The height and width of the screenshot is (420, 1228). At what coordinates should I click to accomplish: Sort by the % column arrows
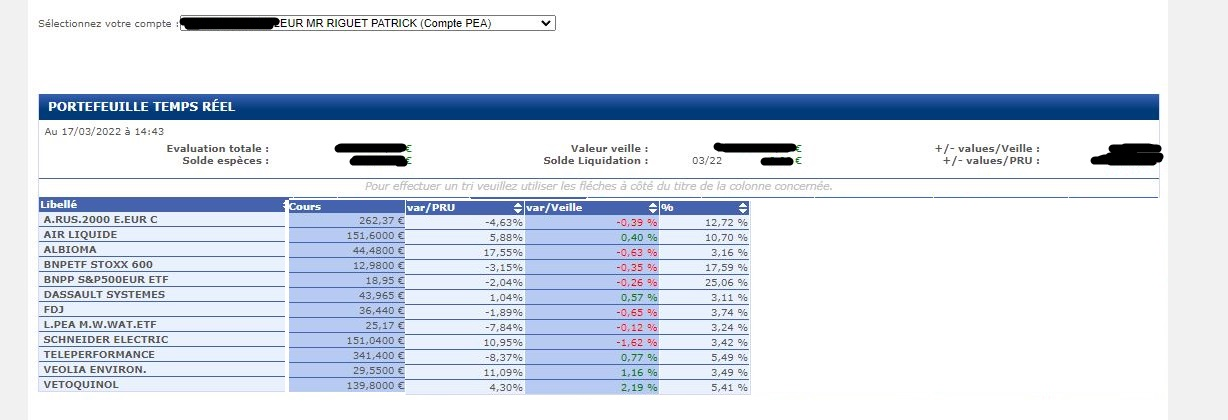[x=742, y=207]
